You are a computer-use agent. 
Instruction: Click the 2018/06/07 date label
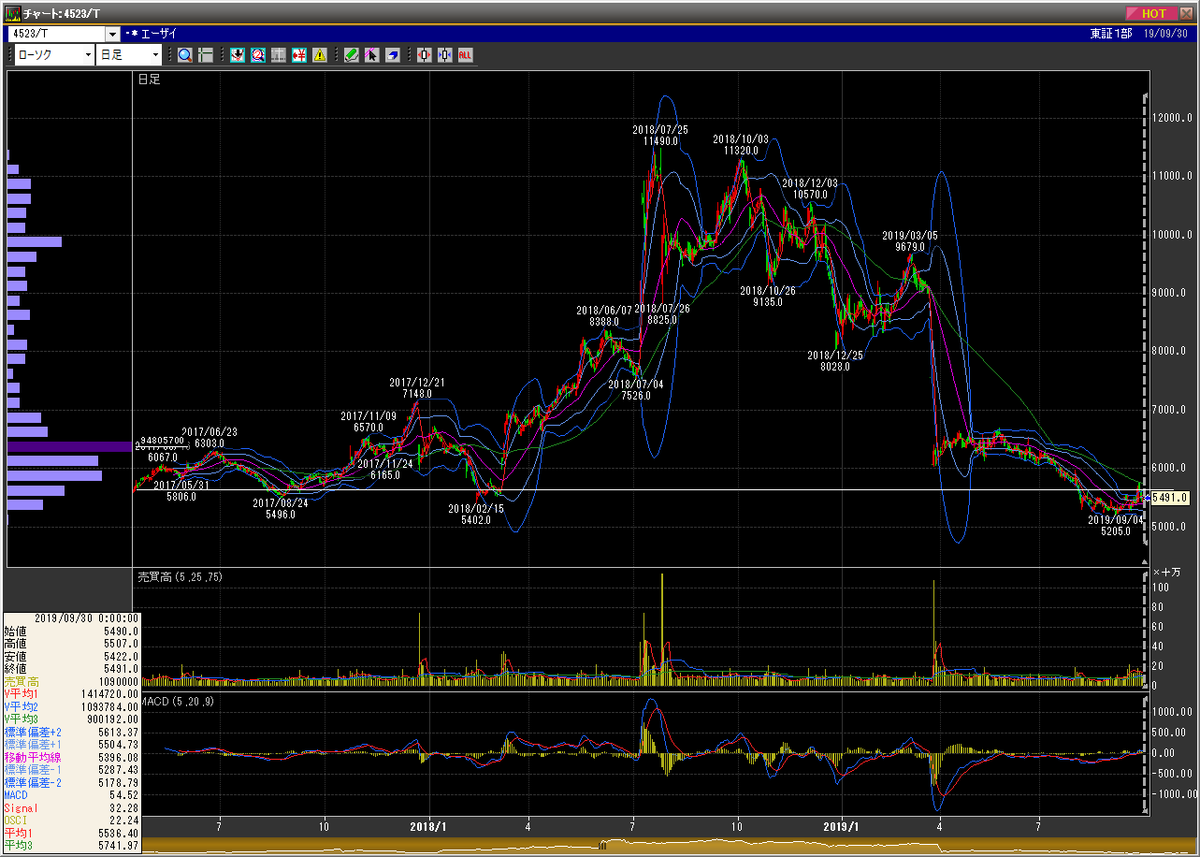click(604, 310)
